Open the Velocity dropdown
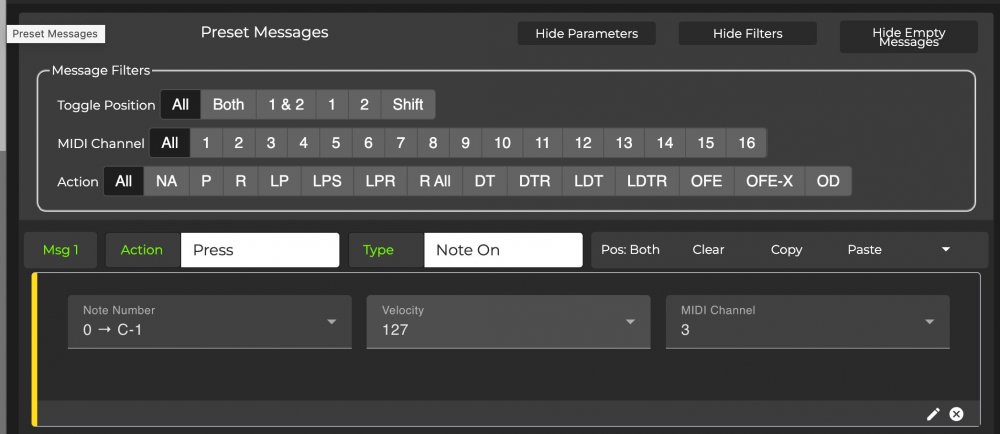 tap(630, 322)
